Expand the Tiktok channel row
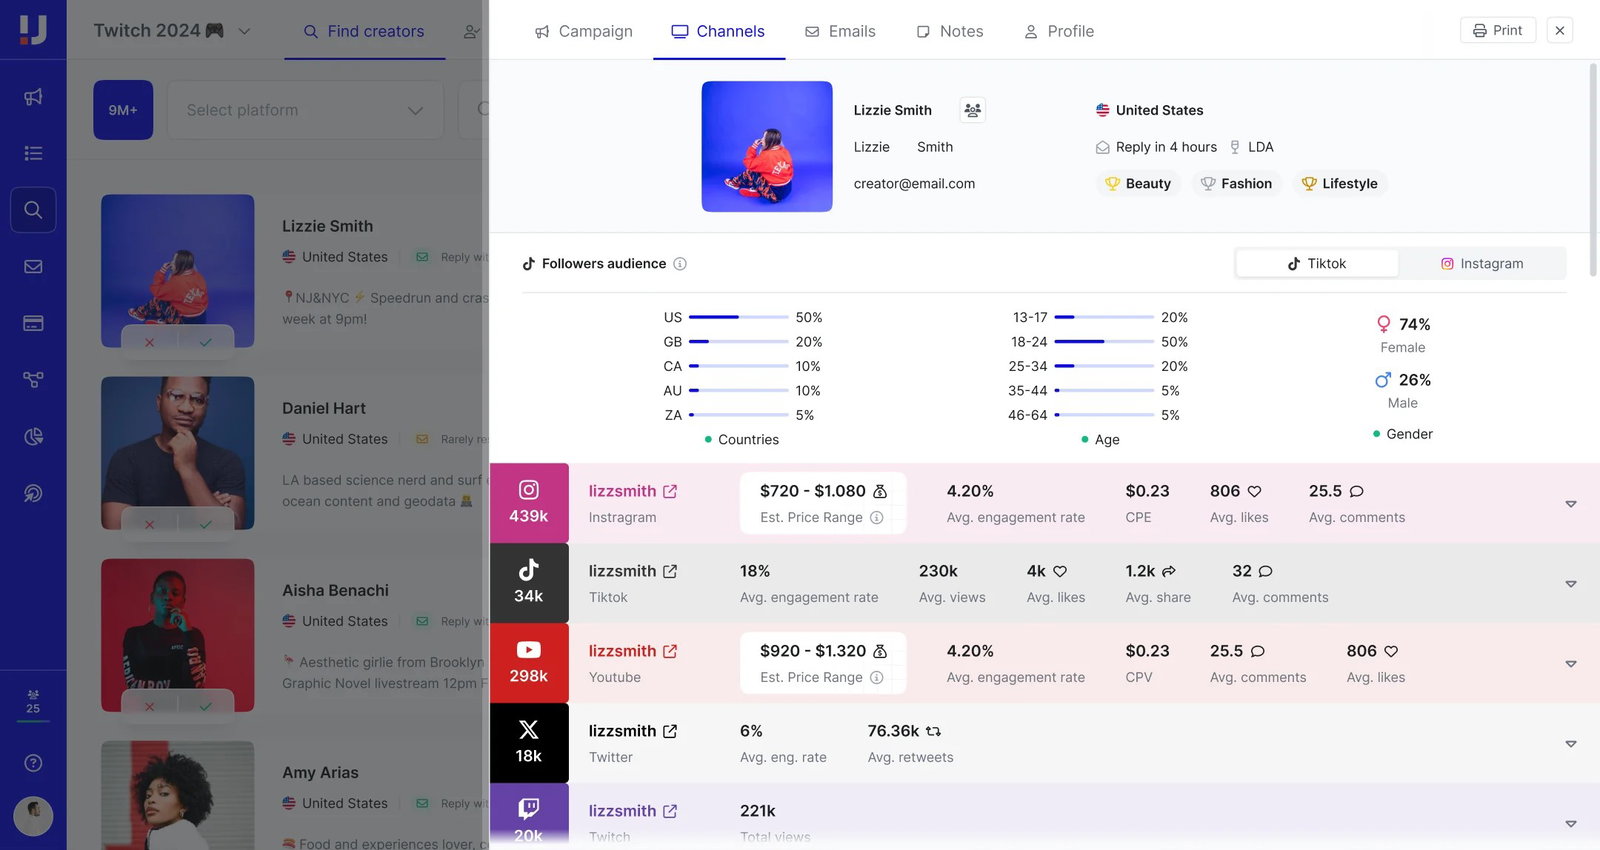The image size is (1600, 850). [1570, 584]
